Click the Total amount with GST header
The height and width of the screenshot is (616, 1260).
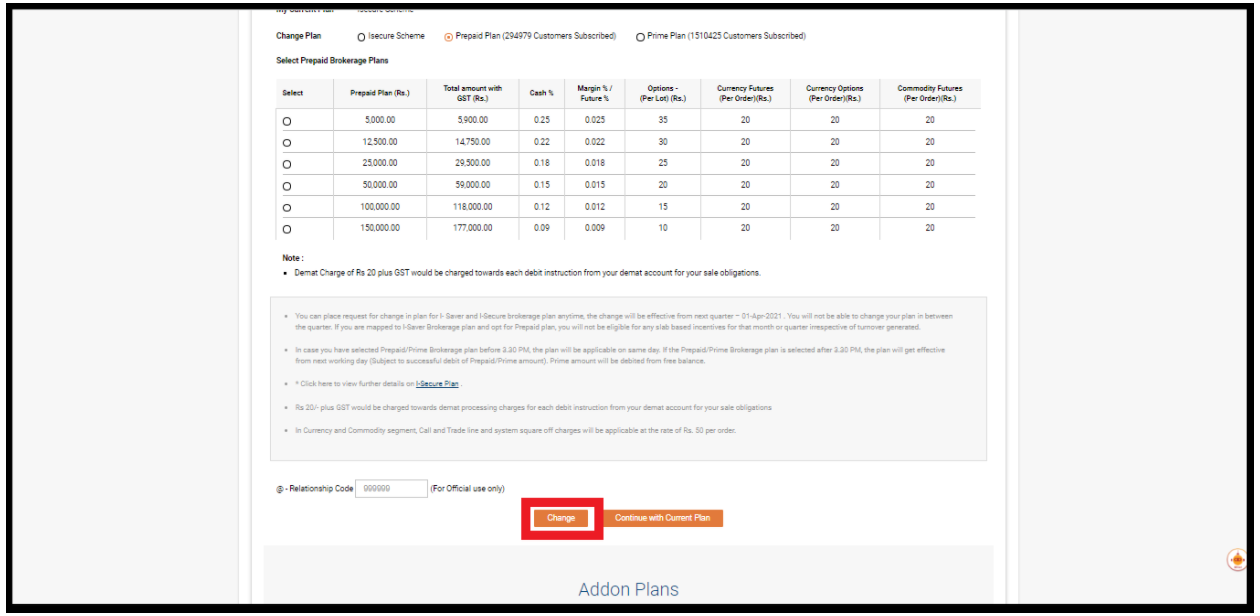click(472, 93)
